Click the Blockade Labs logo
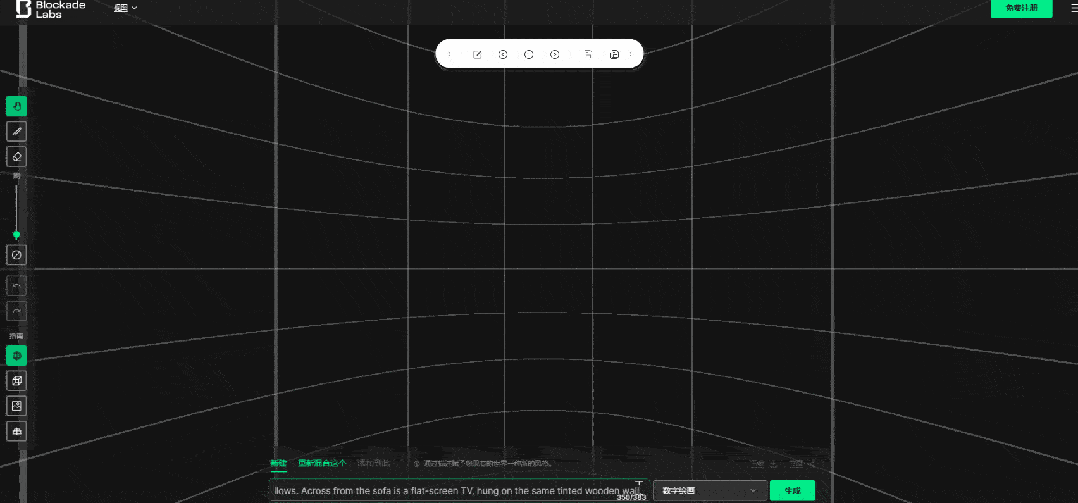The image size is (1078, 503). 50,8
